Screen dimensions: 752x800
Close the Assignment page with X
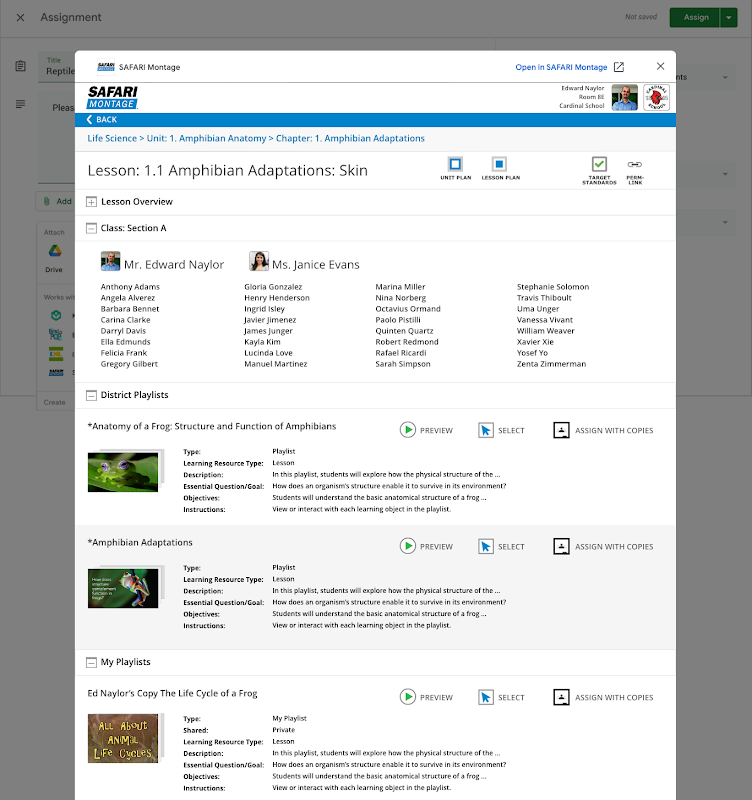coord(20,17)
